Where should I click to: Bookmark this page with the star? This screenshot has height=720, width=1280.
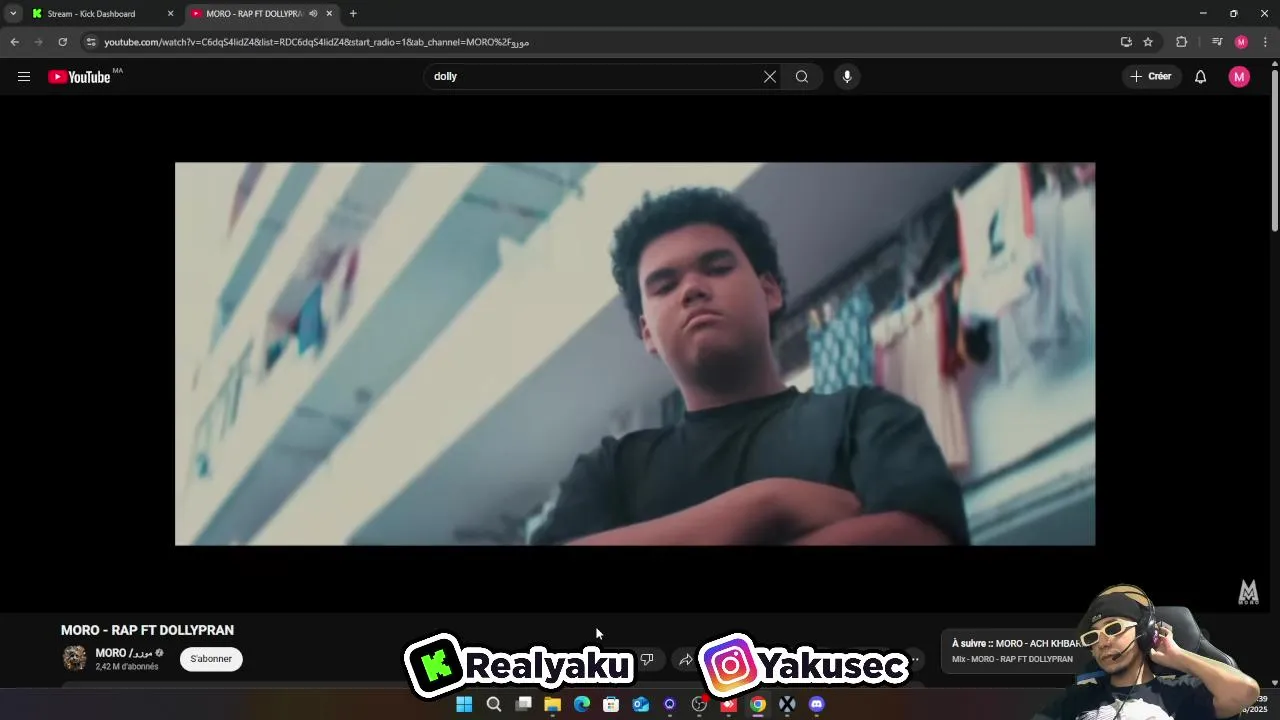click(x=1148, y=42)
